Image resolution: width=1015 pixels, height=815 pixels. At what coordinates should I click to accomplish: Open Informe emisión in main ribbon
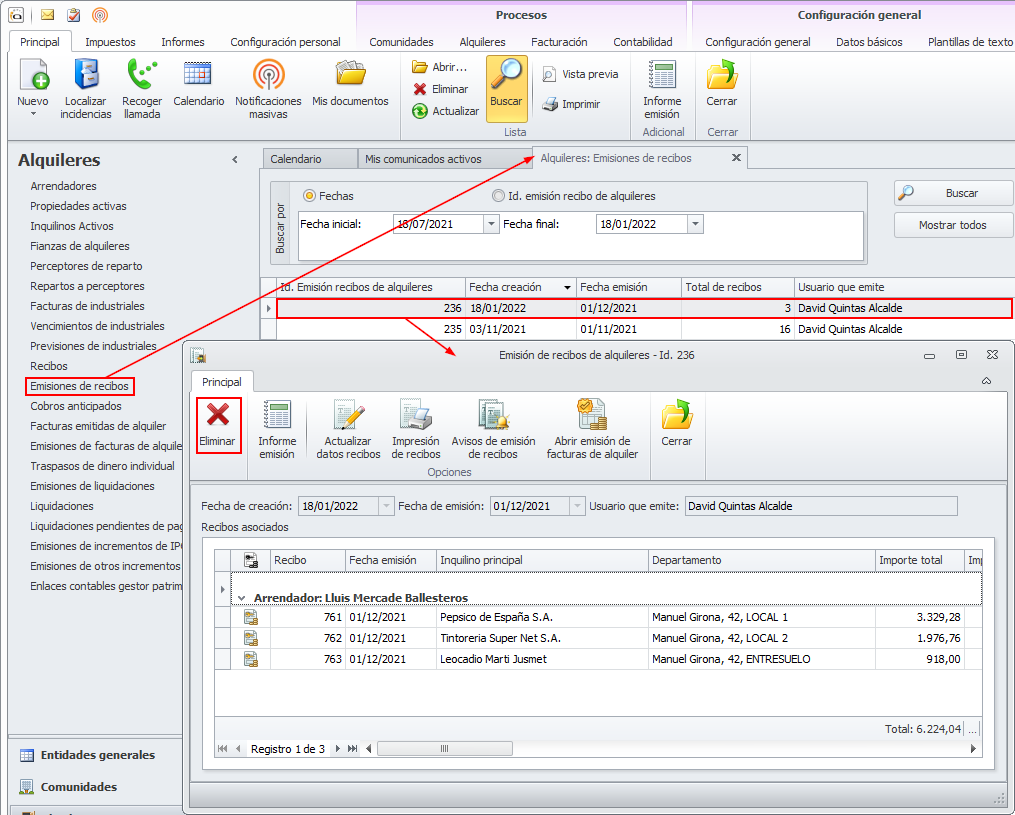[662, 89]
